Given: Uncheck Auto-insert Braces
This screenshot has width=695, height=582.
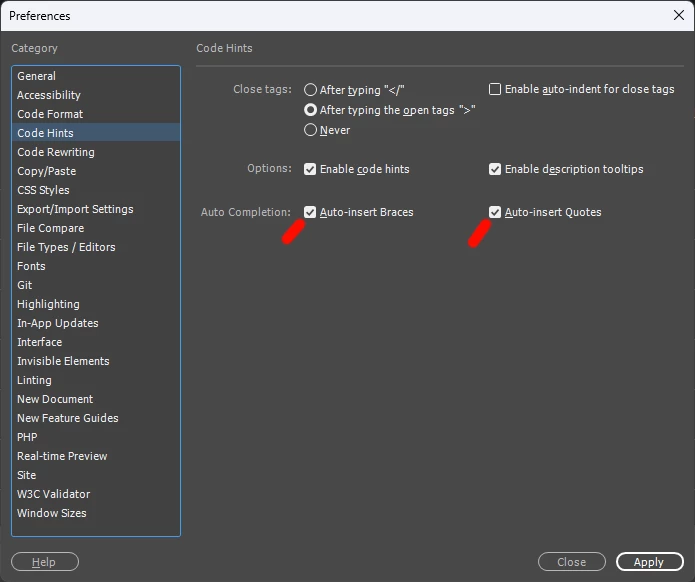Looking at the screenshot, I should pyautogui.click(x=310, y=212).
